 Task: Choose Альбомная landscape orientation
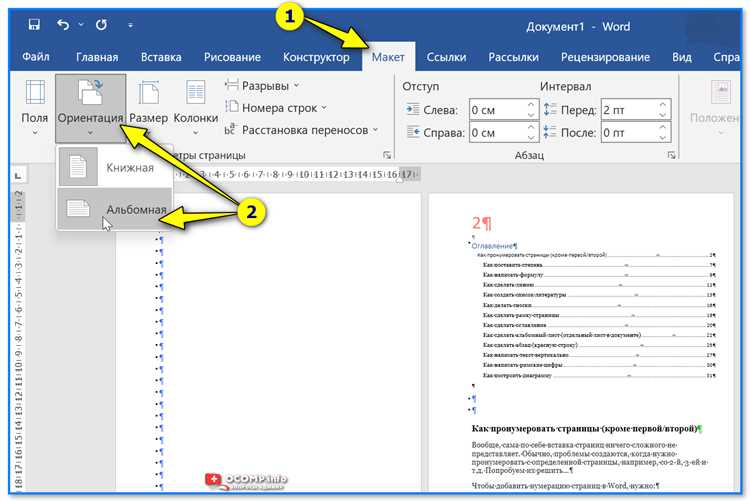[115, 208]
